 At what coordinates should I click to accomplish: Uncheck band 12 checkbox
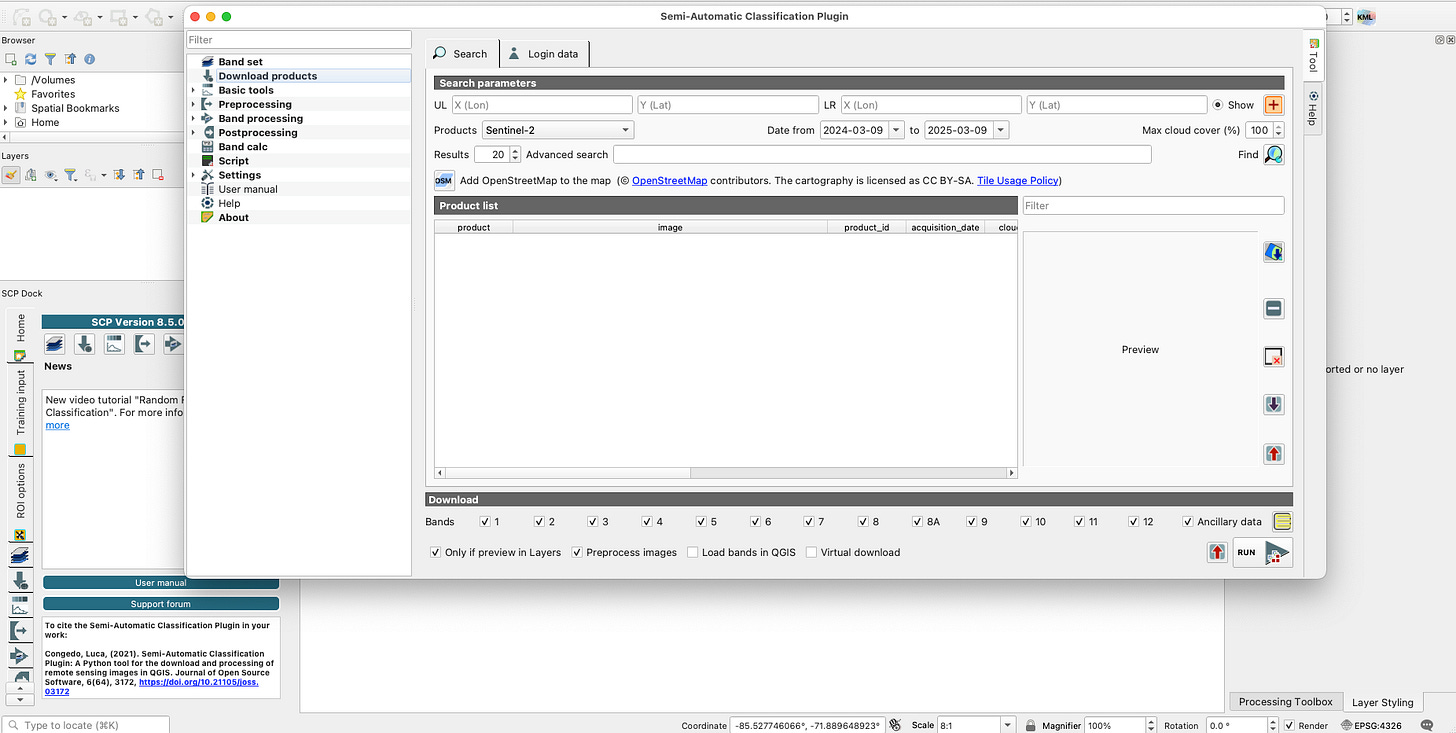(x=1134, y=521)
